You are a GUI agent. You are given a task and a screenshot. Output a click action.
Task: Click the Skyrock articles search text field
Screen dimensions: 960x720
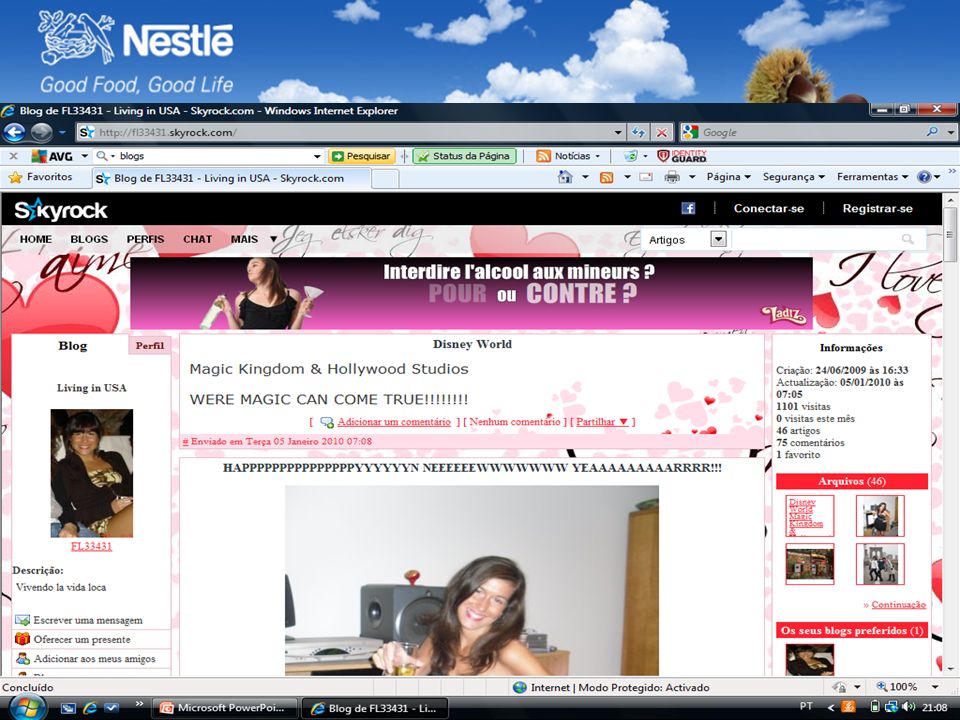(814, 239)
